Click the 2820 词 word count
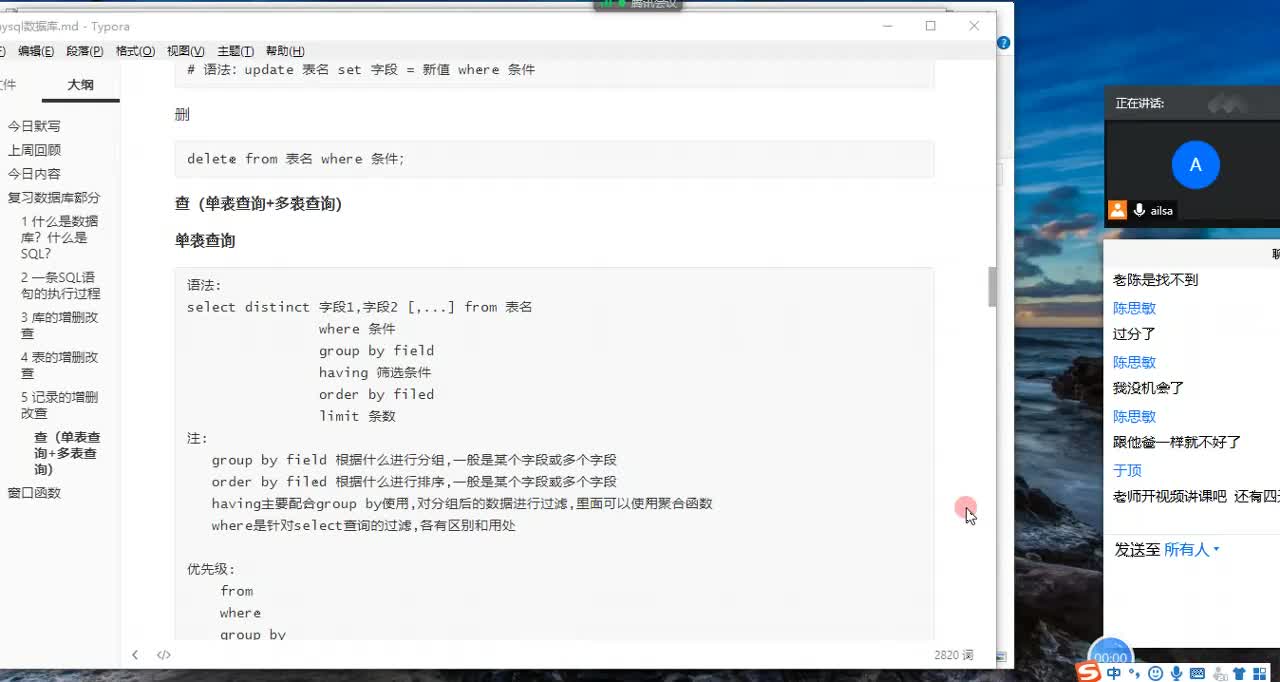Viewport: 1280px width, 682px height. click(953, 655)
